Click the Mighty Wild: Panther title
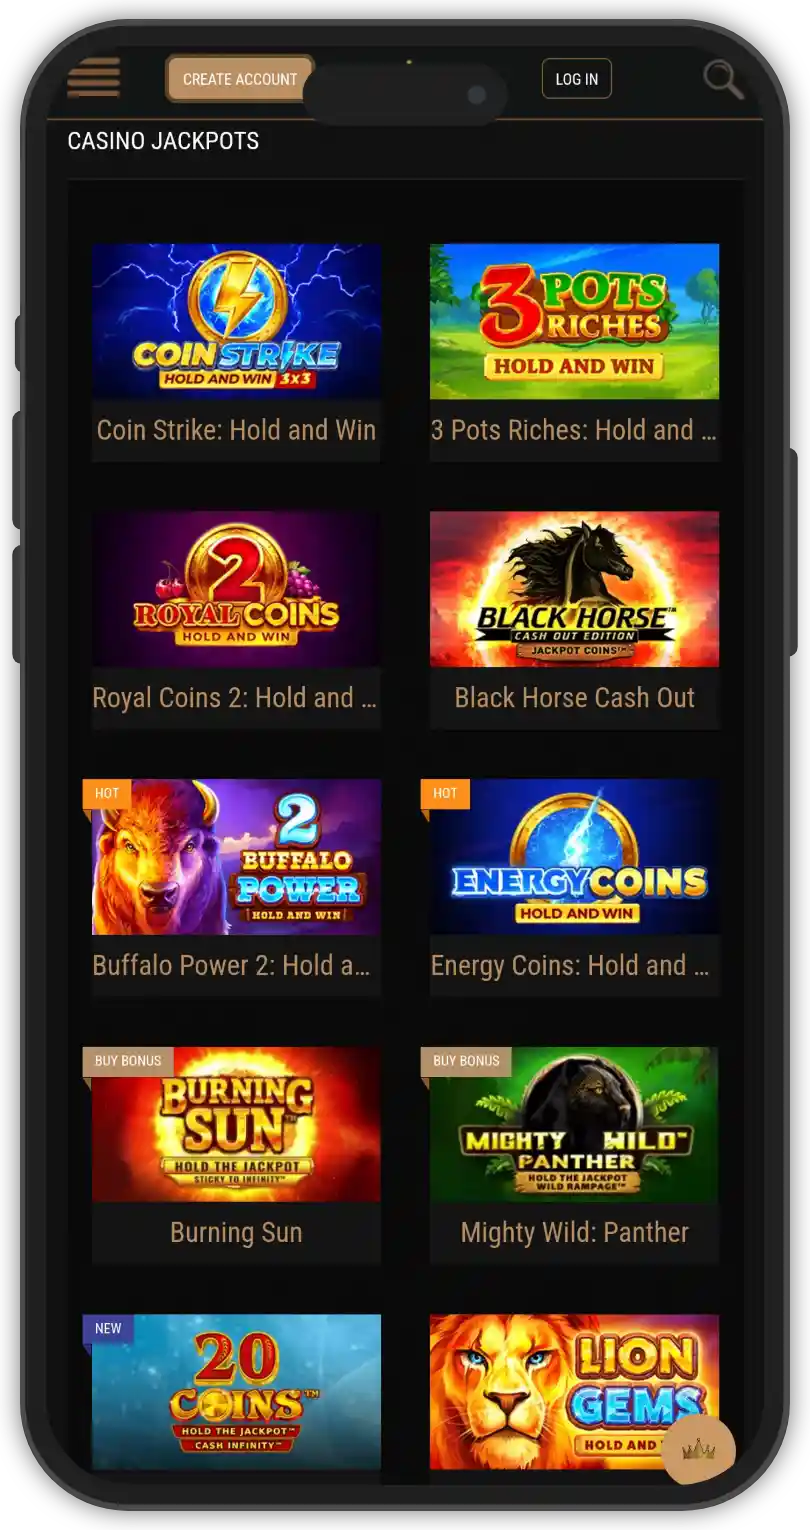 coord(574,1233)
